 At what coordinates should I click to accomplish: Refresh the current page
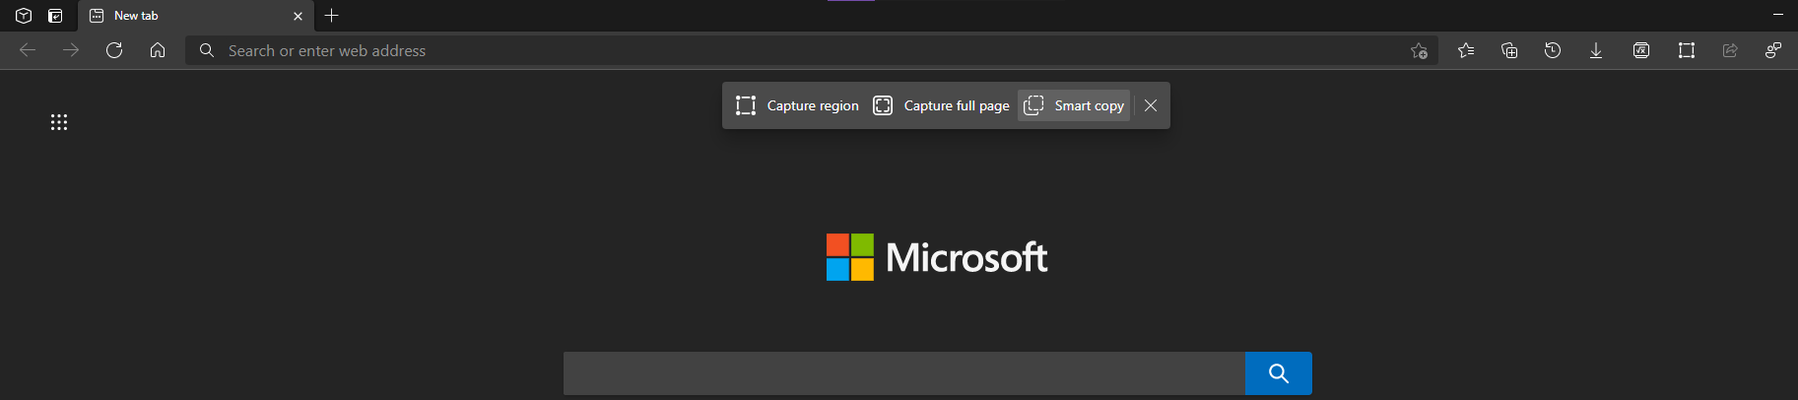coord(114,50)
